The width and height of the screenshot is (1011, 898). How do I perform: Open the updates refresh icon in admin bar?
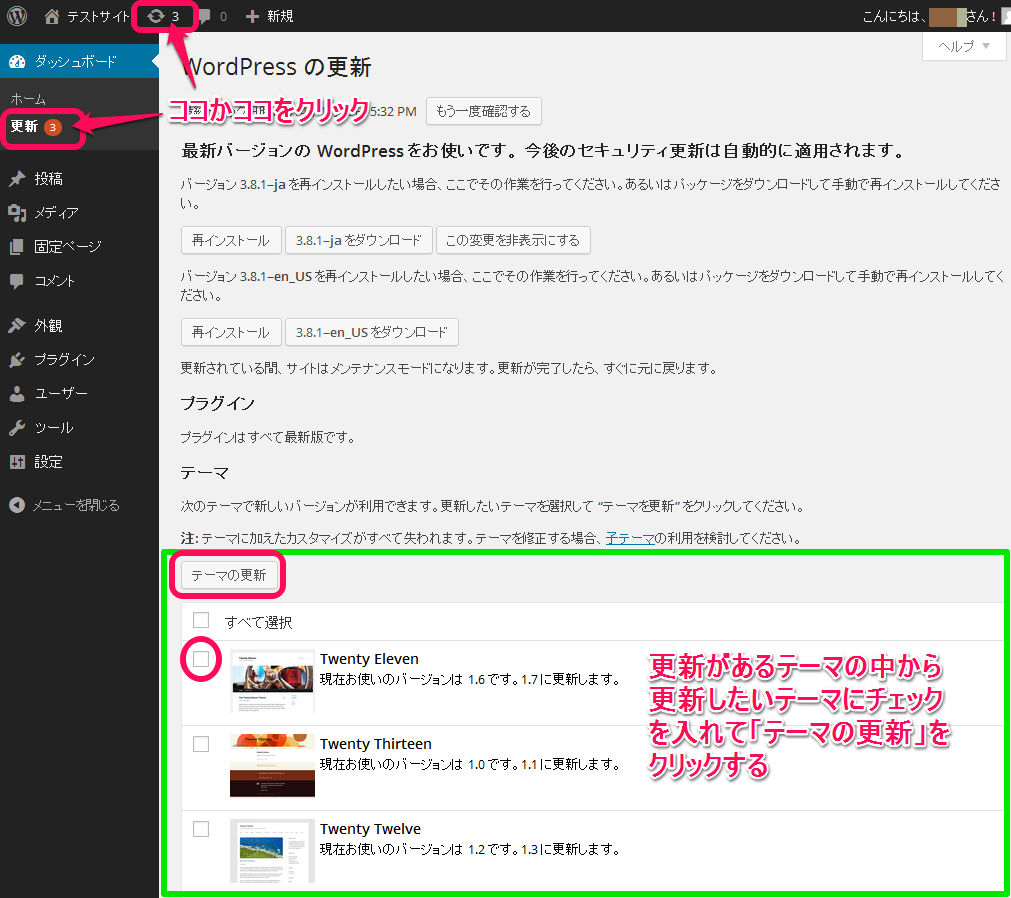tap(155, 16)
